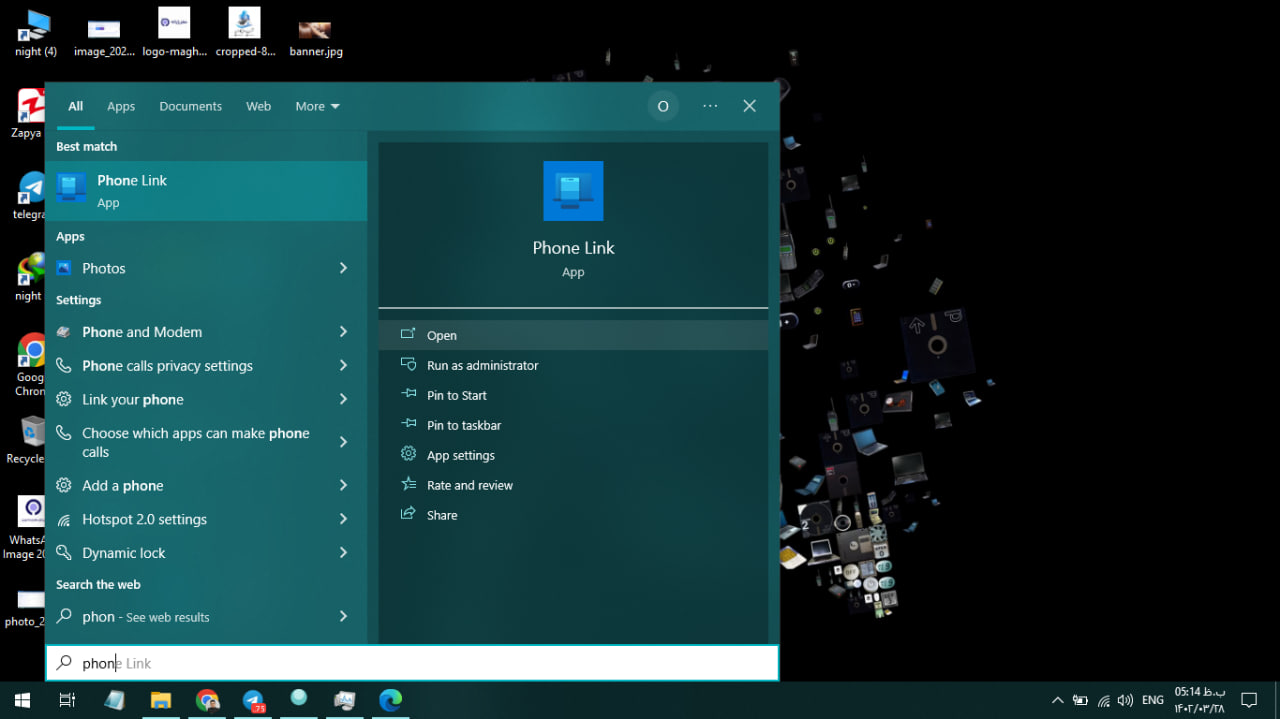Click the search input box
Viewport: 1280px width, 719px height.
coord(420,663)
